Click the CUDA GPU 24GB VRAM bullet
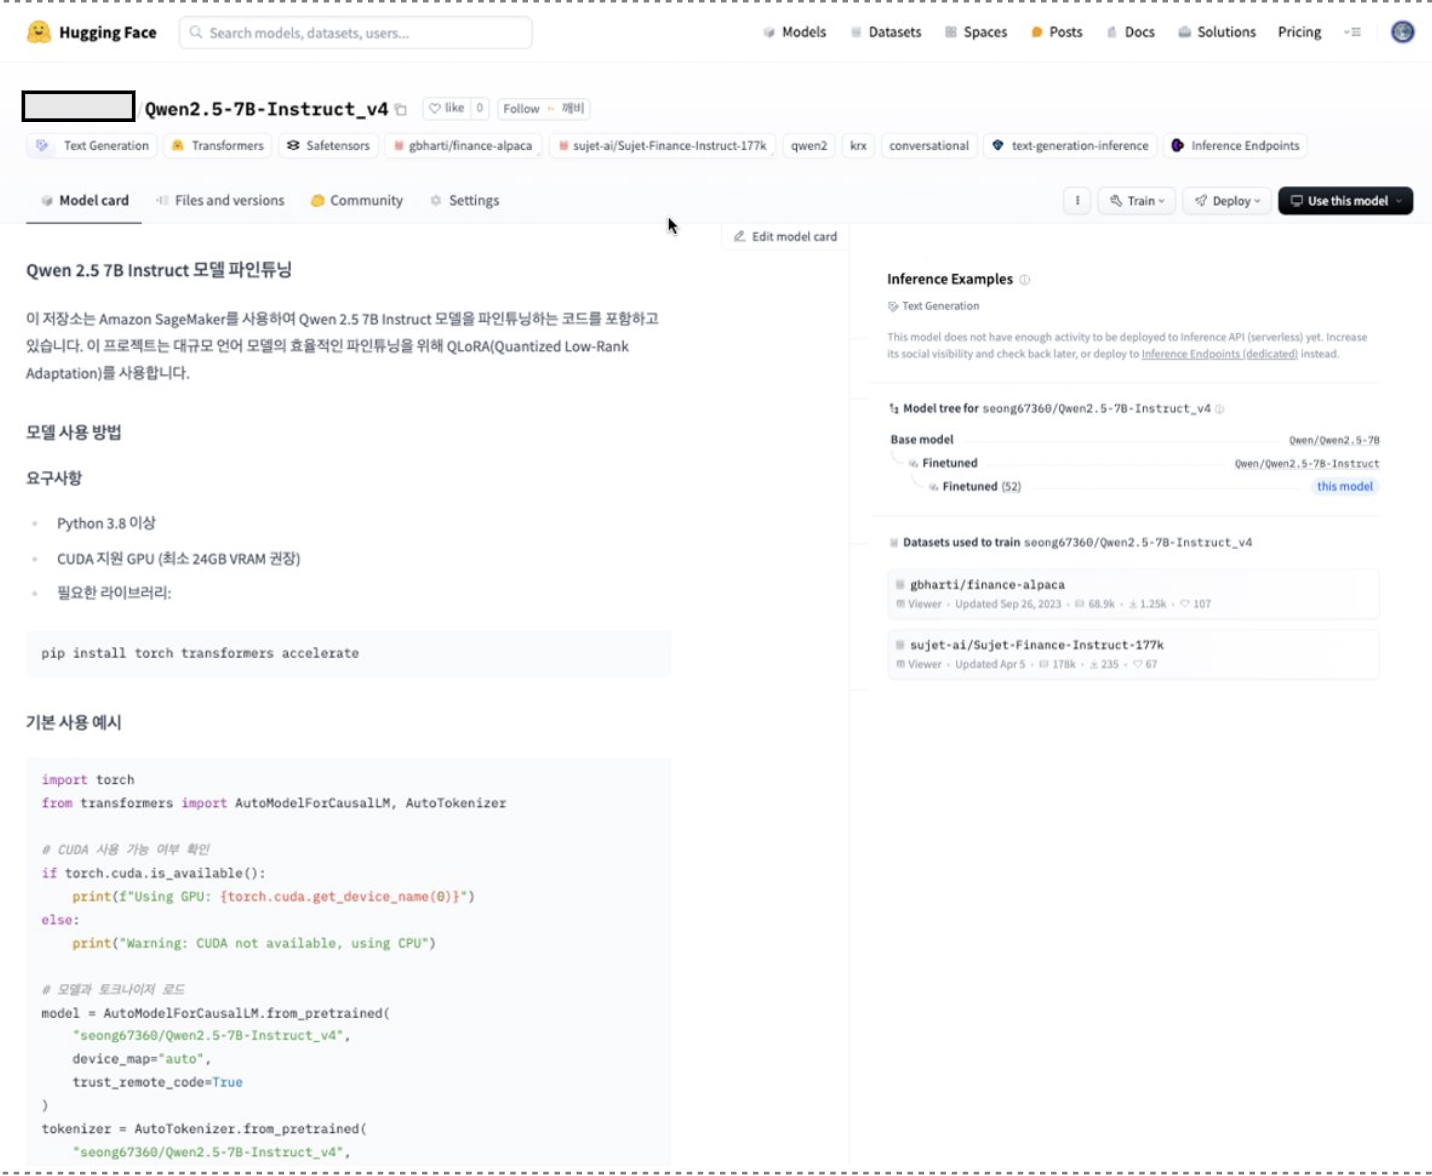Screen dimensions: 1432x1176 (x=178, y=559)
